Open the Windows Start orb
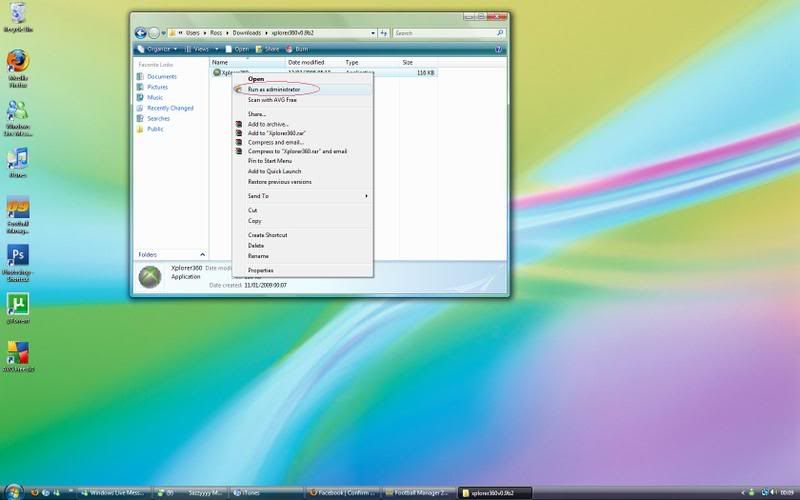 [13, 492]
